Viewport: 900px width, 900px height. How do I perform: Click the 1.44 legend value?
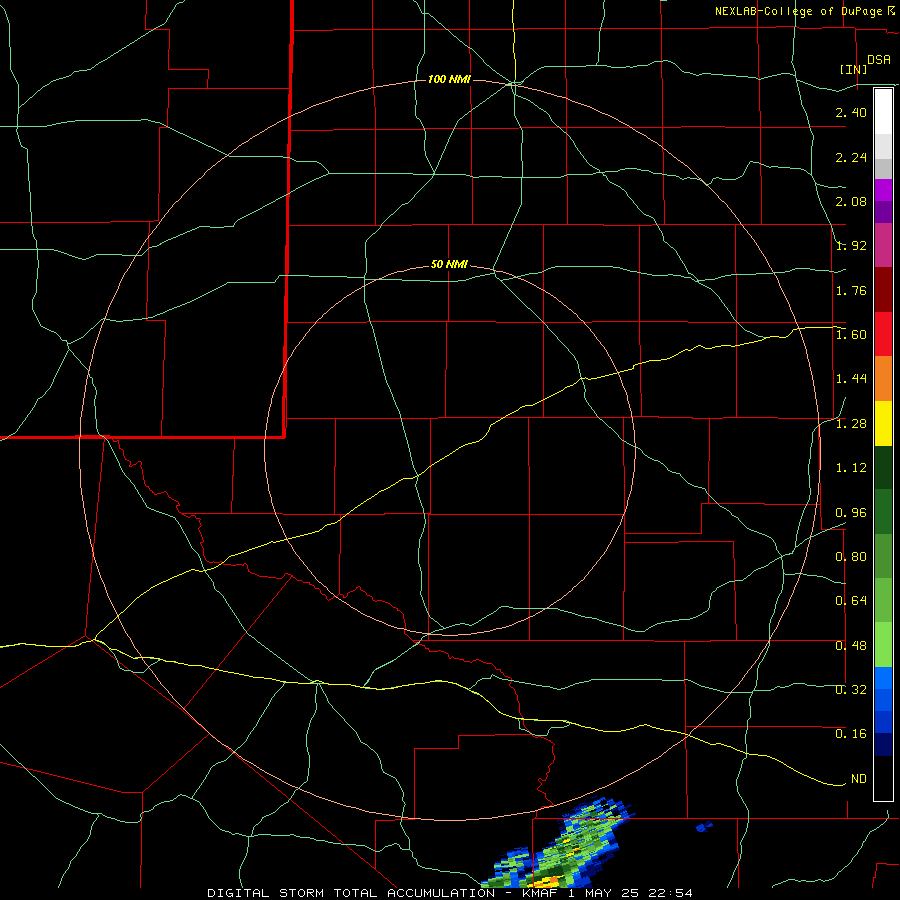pyautogui.click(x=851, y=379)
